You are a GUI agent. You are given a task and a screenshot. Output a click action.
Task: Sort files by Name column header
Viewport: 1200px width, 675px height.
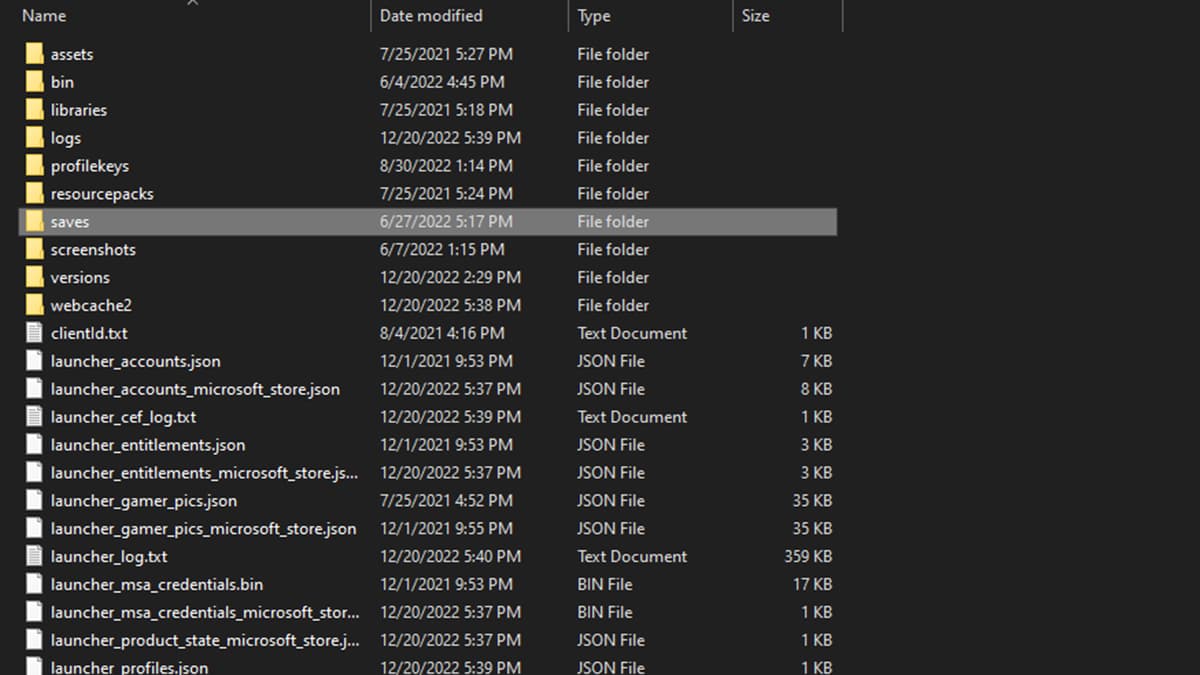click(44, 16)
